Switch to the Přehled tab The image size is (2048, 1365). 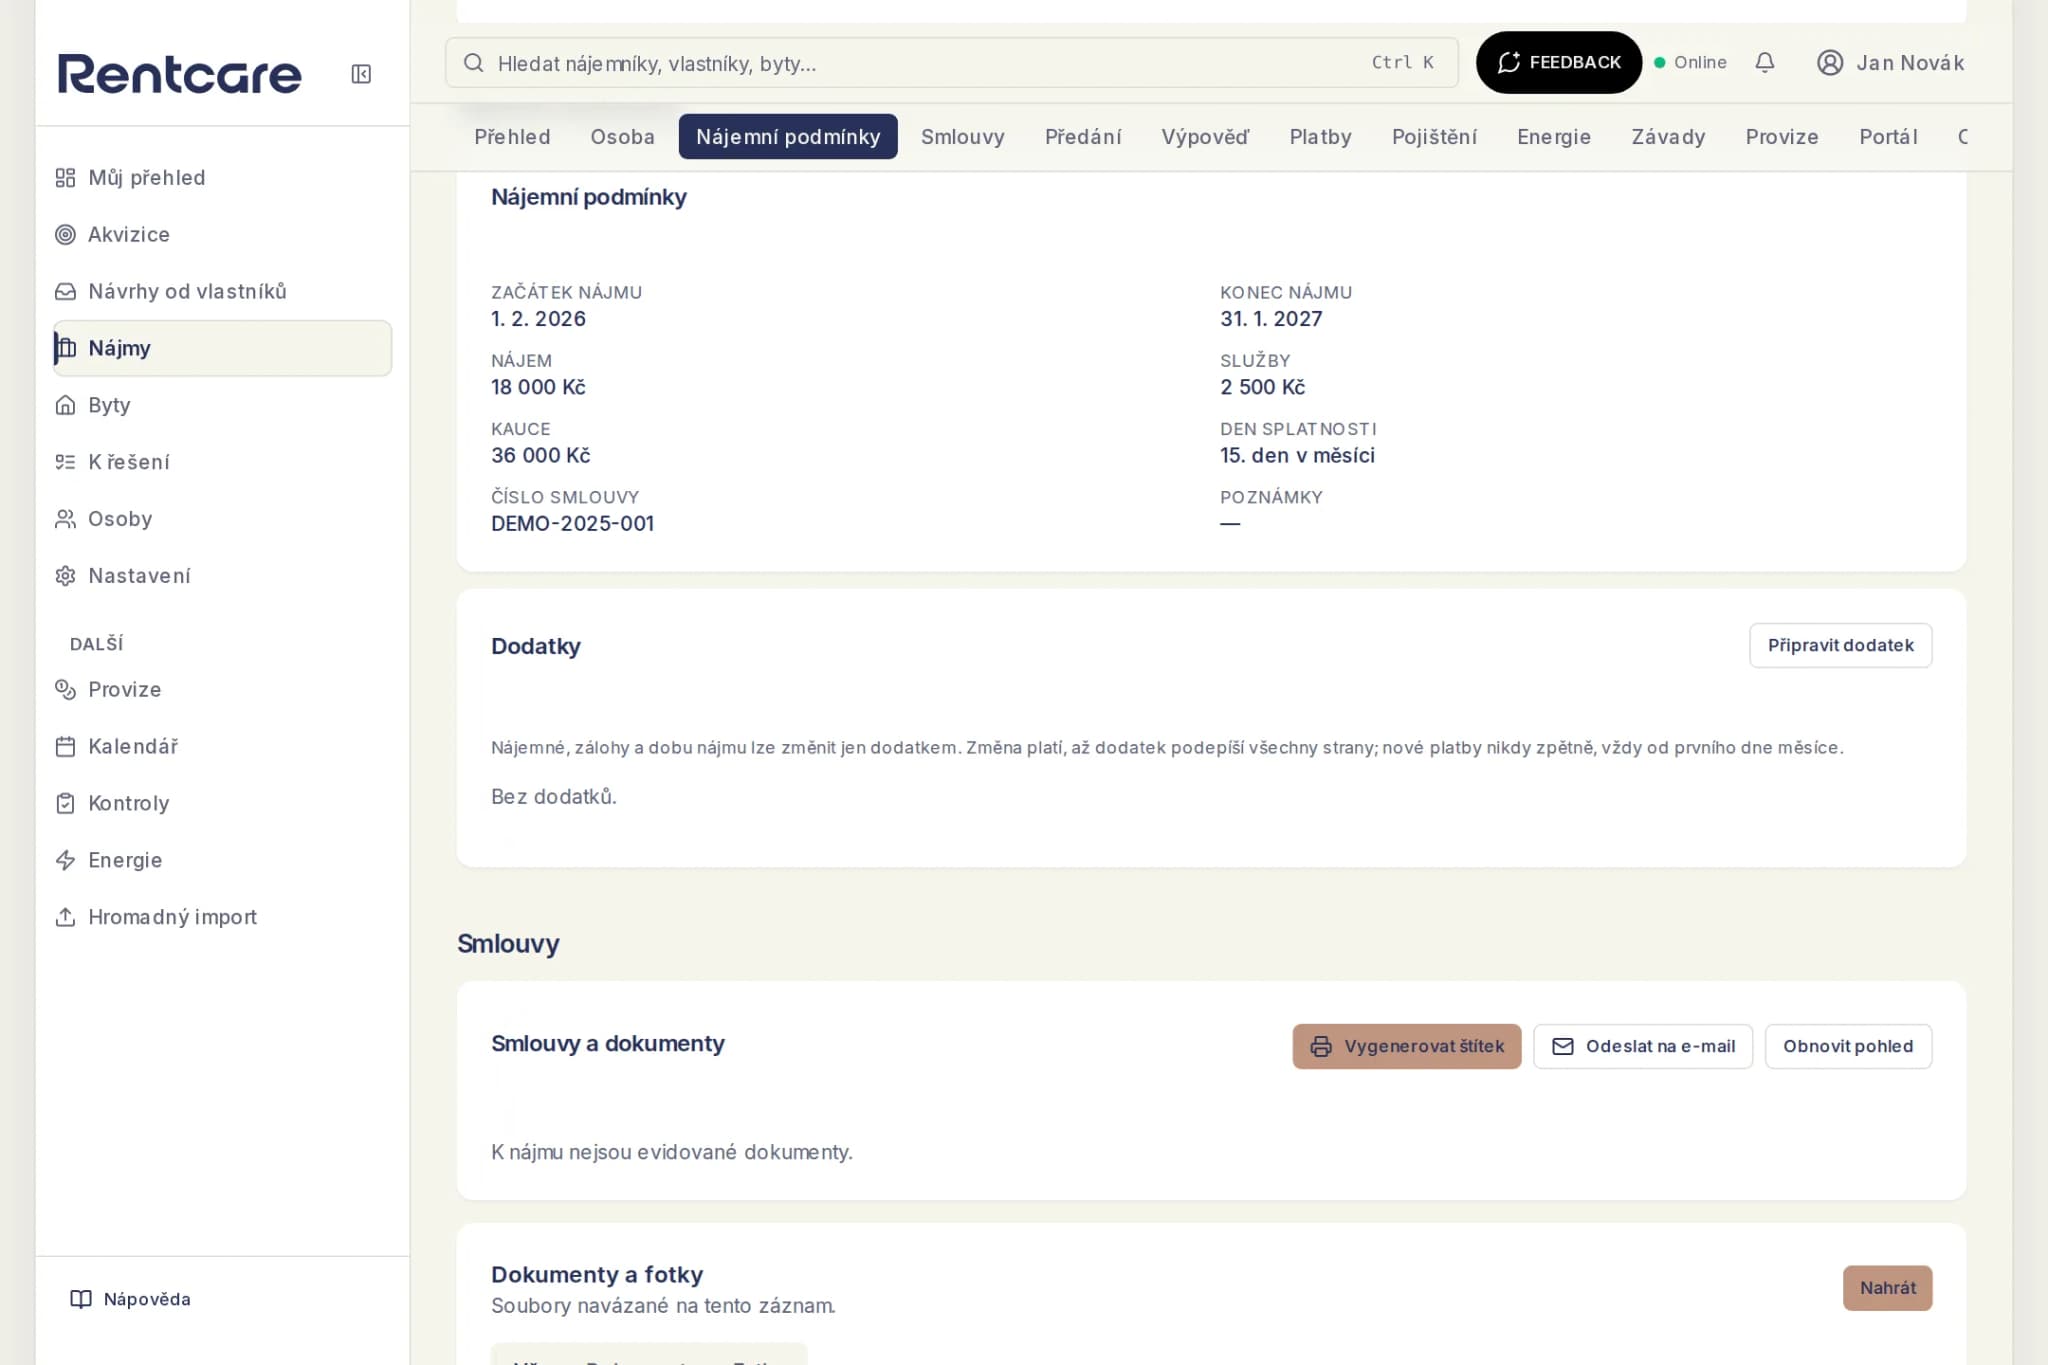pos(512,137)
